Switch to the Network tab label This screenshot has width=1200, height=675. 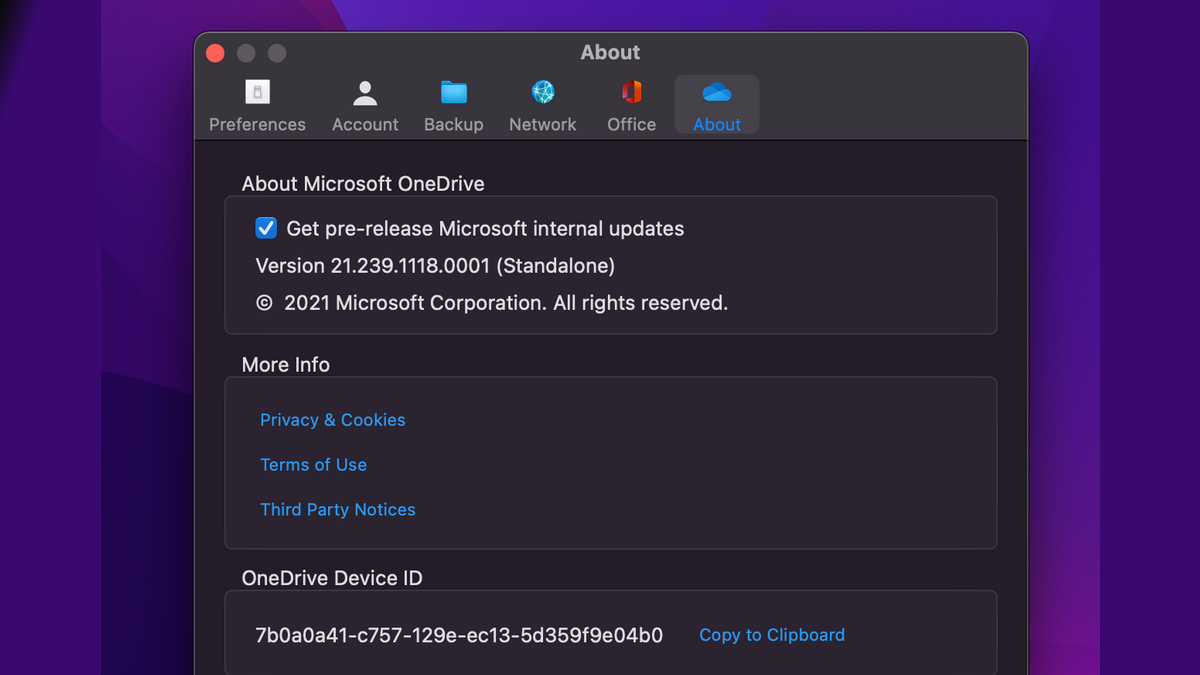coord(543,125)
